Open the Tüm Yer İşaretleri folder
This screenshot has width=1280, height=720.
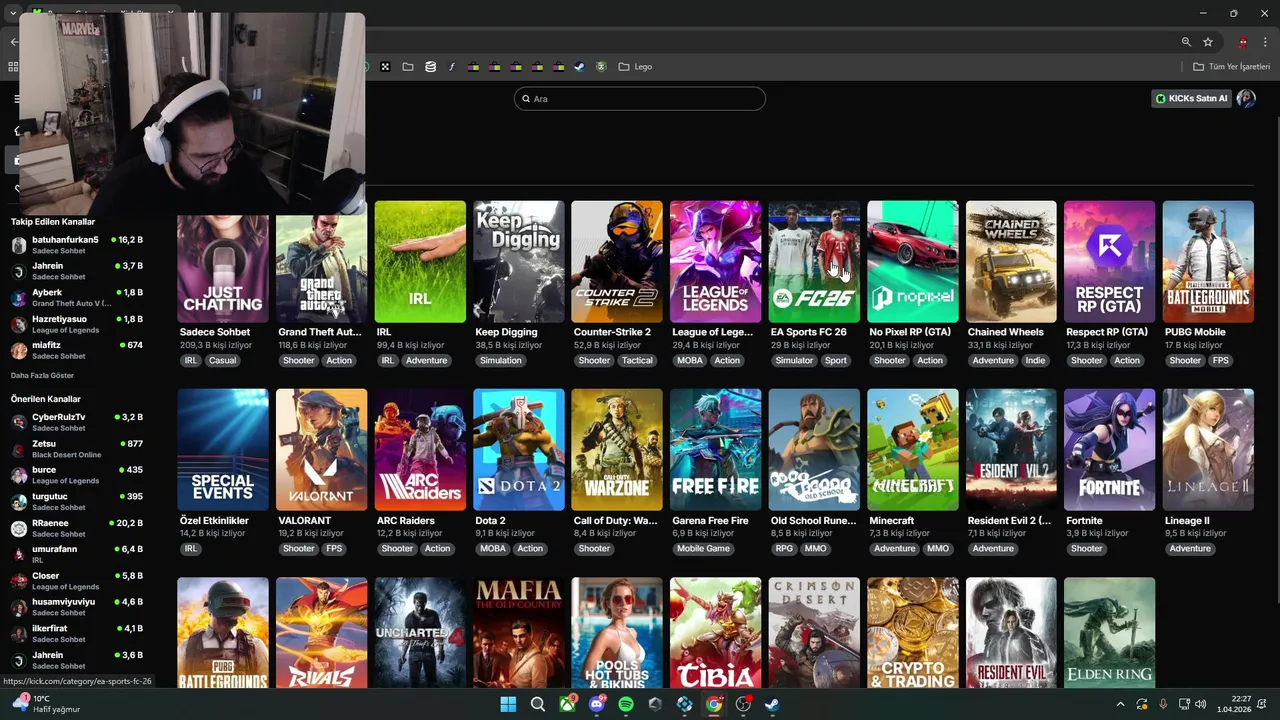click(x=1231, y=67)
